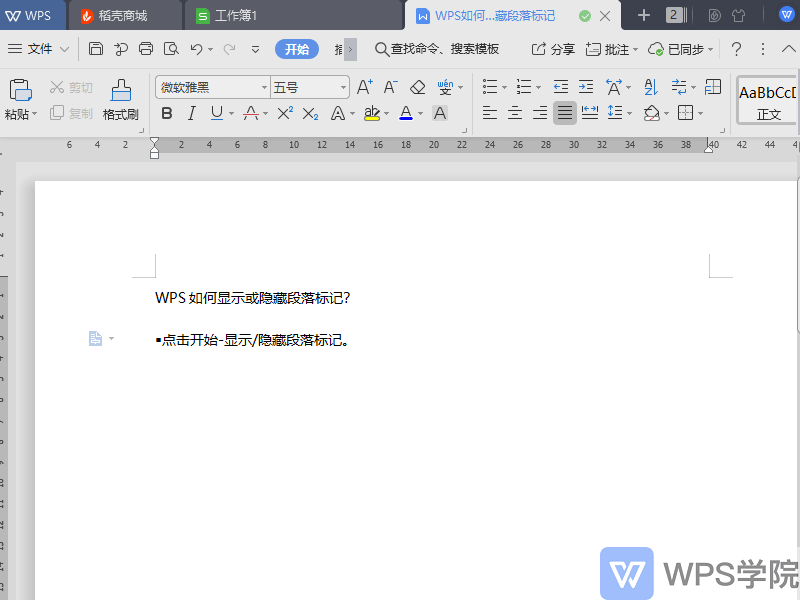Toggle justified text alignment
Screen dimensions: 800x600
click(566, 114)
